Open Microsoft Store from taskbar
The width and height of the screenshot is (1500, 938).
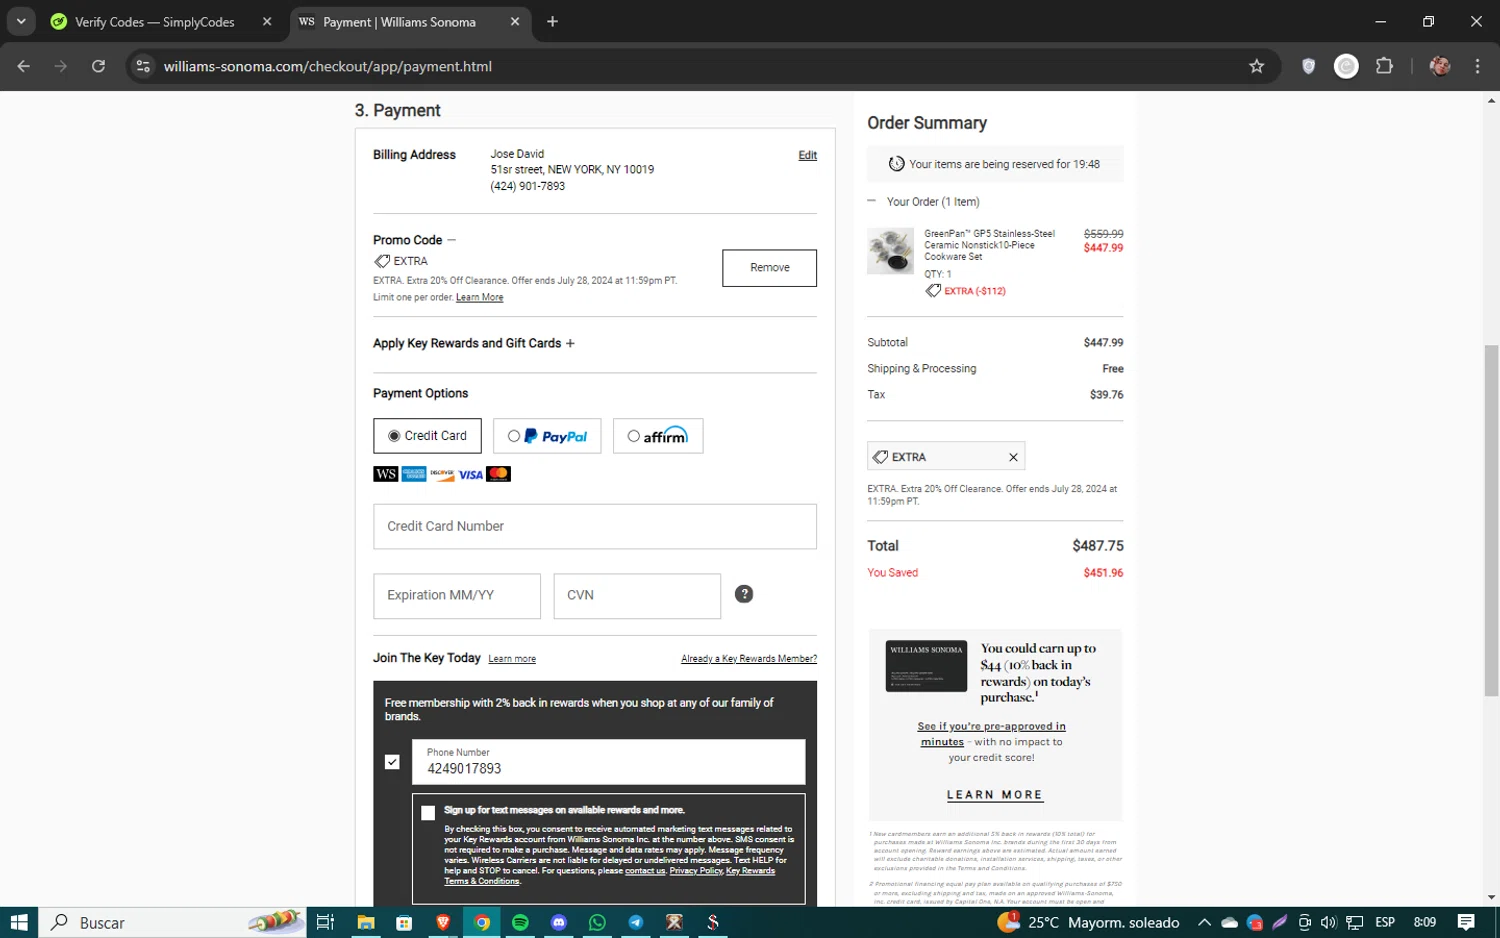[404, 922]
